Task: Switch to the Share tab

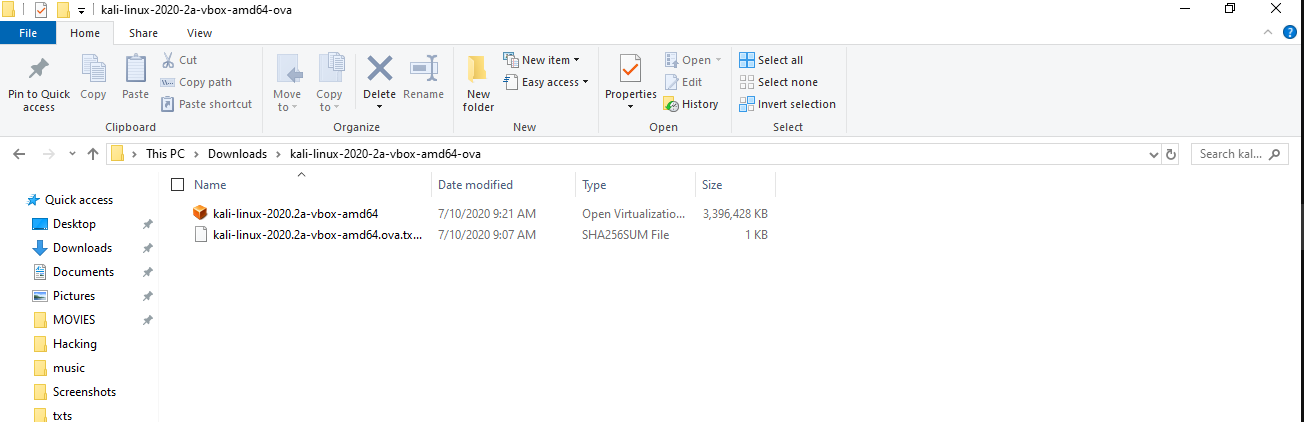Action: click(x=143, y=33)
